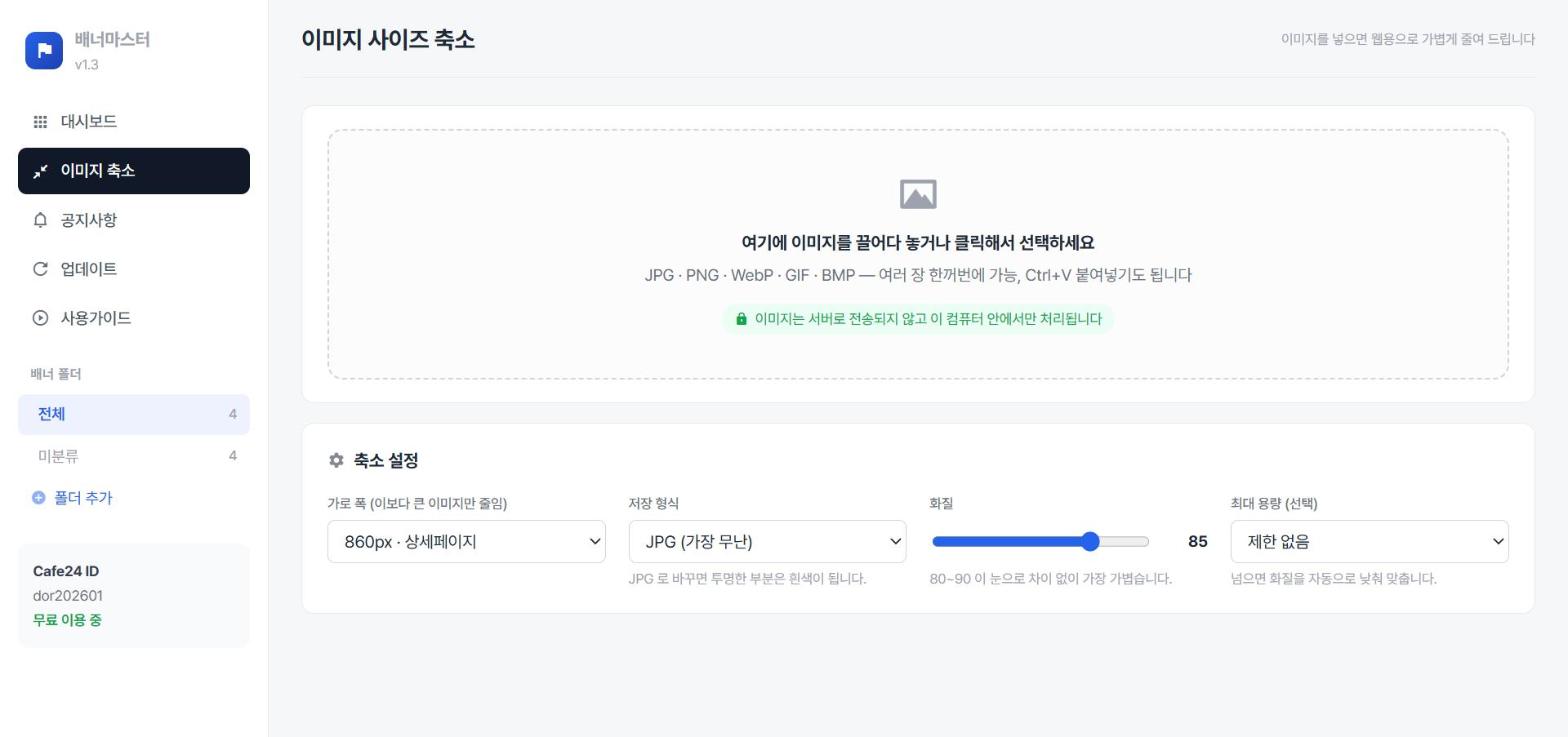
Task: Click the 업데이트 refresh icon
Action: [40, 269]
